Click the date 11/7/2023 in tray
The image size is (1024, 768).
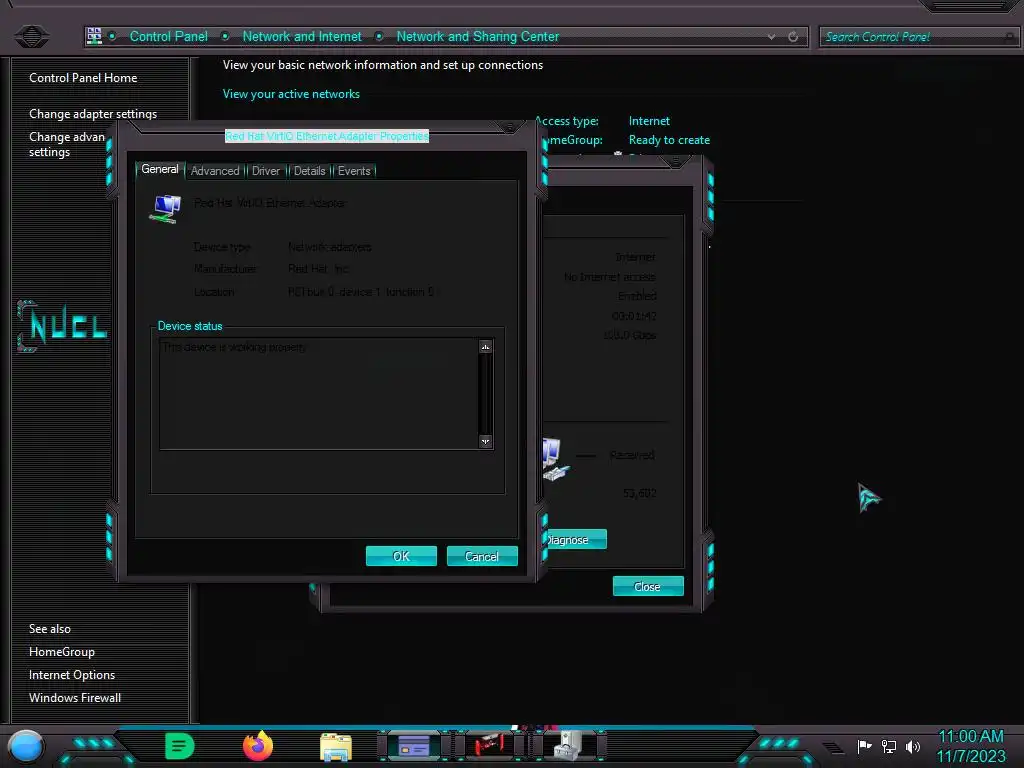click(971, 756)
